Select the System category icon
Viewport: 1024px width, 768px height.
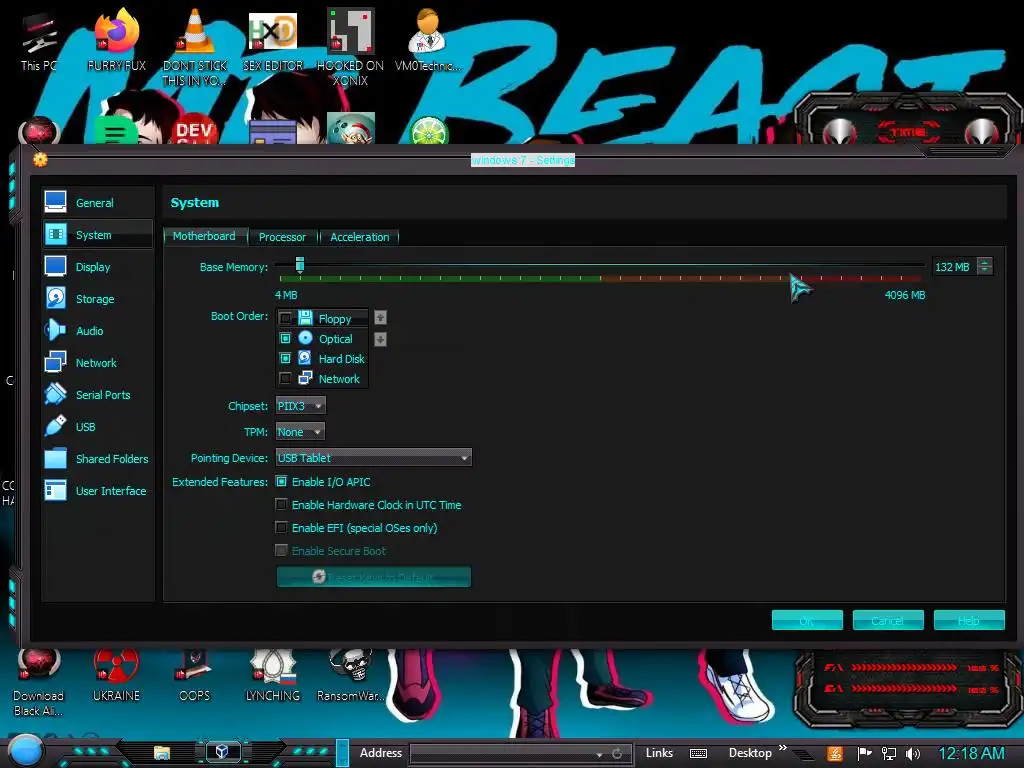point(56,234)
